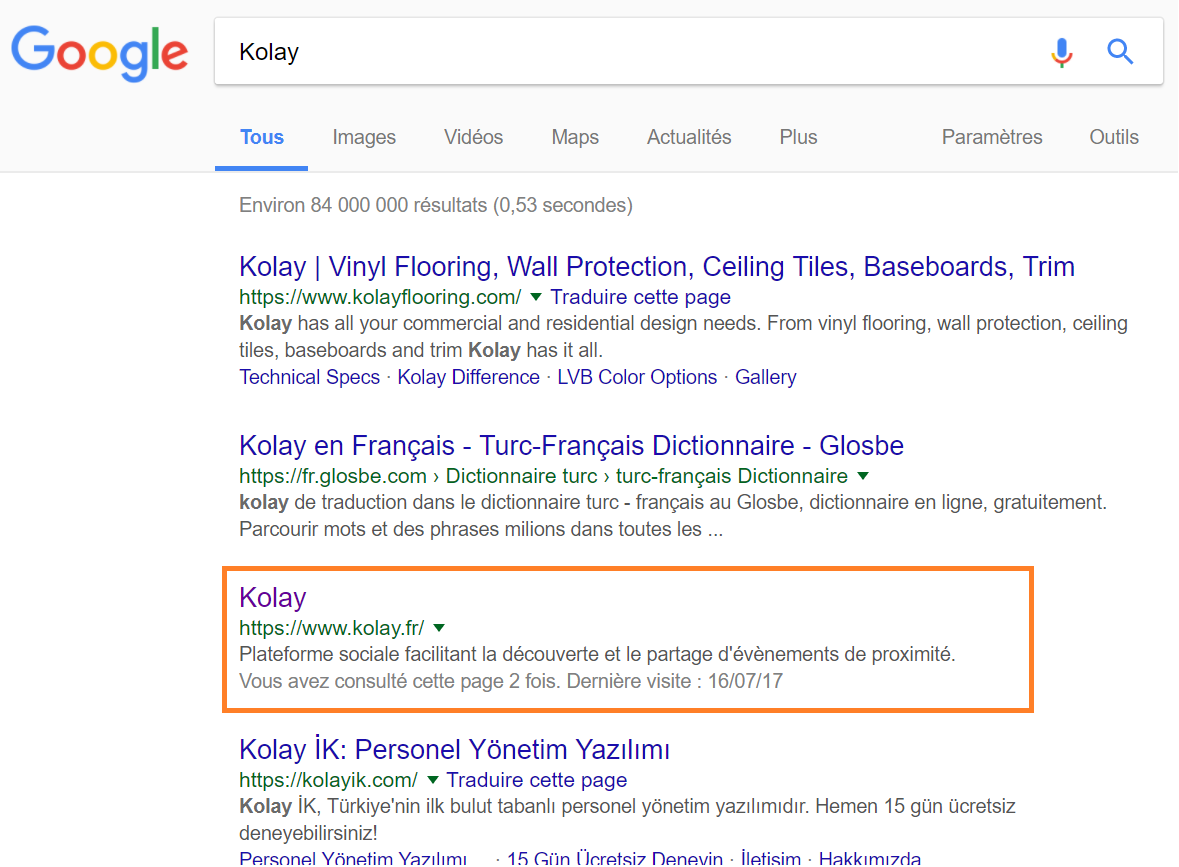
Task: Click Traduire cette page for kolayflooring
Action: click(x=640, y=297)
